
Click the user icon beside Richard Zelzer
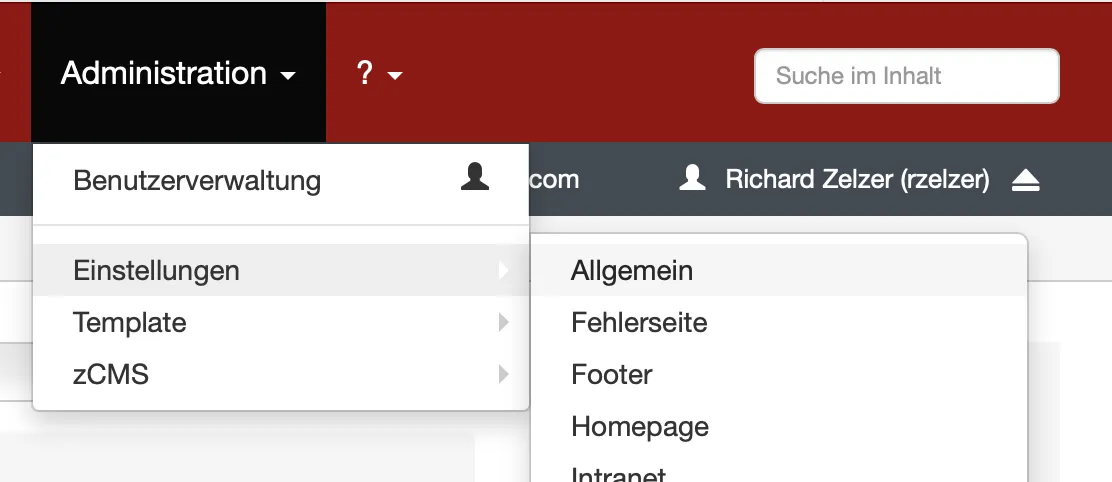tap(692, 179)
